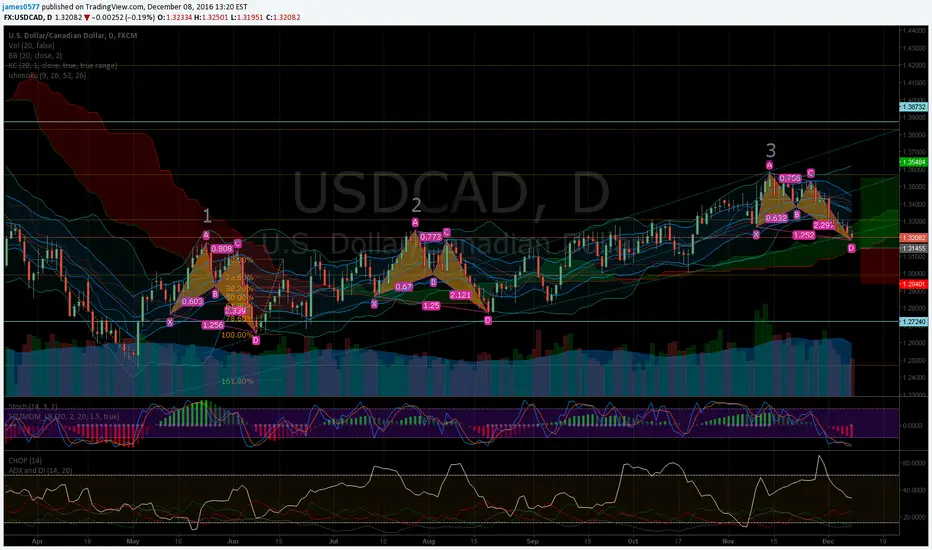
Task: Click the Jul label on time axis
Action: click(x=333, y=542)
